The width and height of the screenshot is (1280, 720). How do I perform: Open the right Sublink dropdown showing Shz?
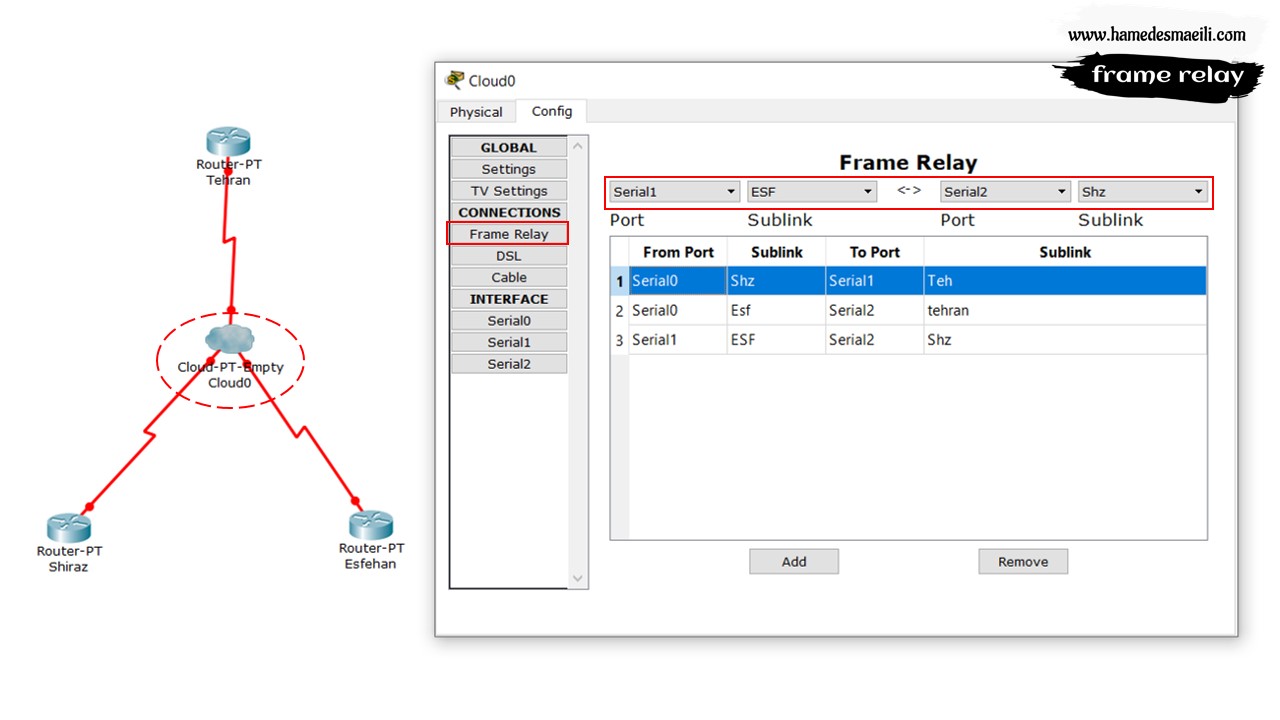coord(1143,192)
